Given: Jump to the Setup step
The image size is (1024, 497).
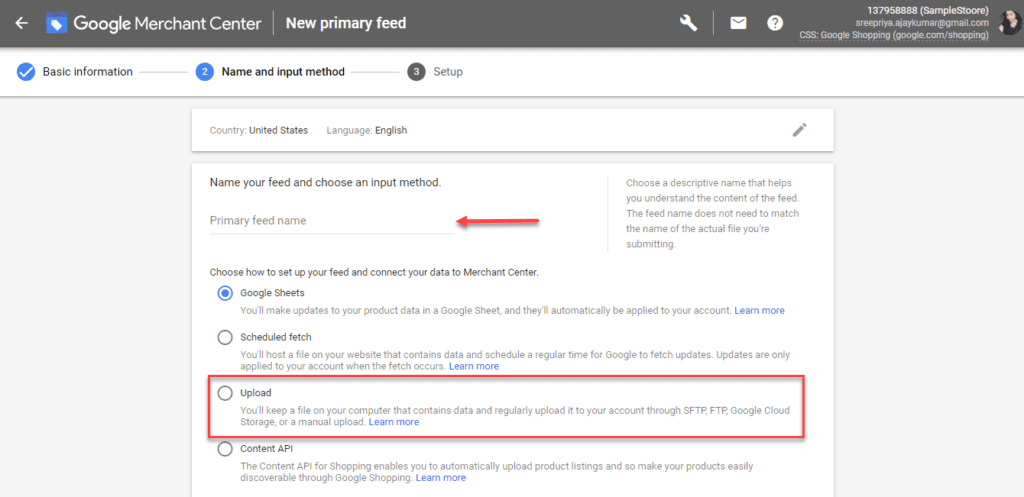Looking at the screenshot, I should click(x=447, y=72).
